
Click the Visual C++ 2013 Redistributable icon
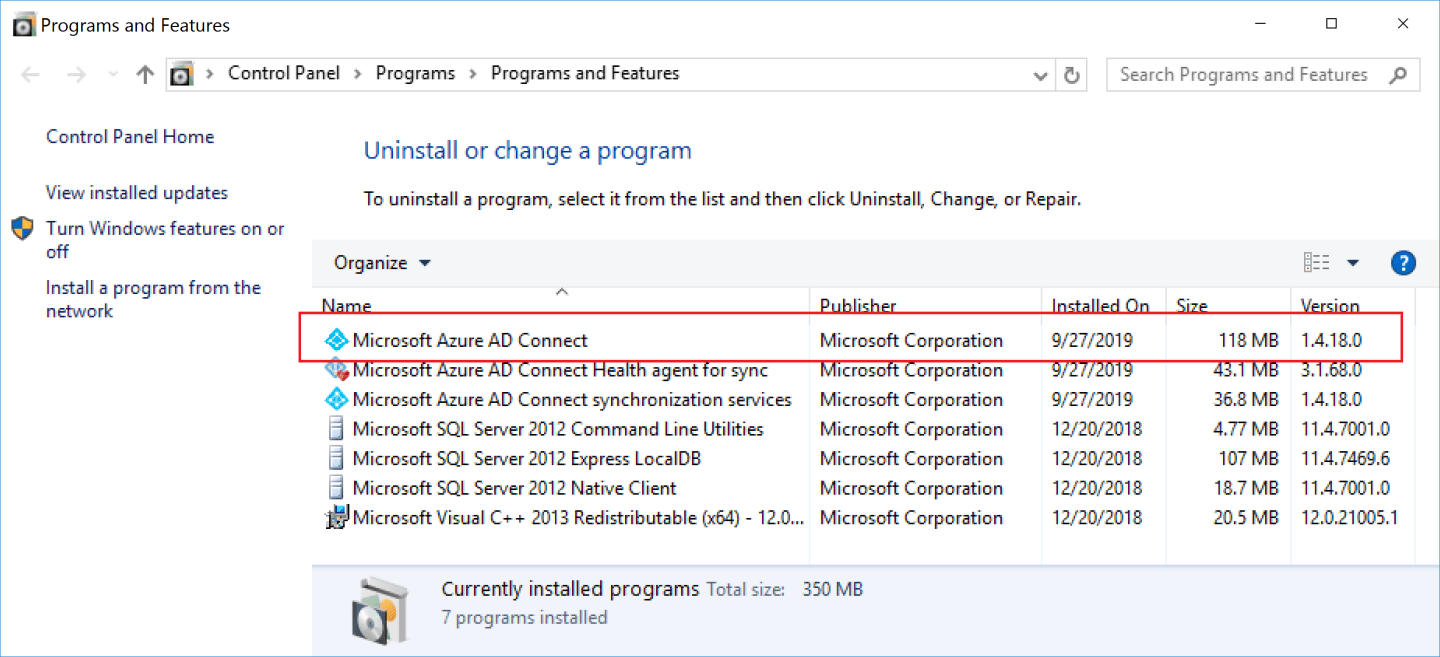(x=336, y=518)
